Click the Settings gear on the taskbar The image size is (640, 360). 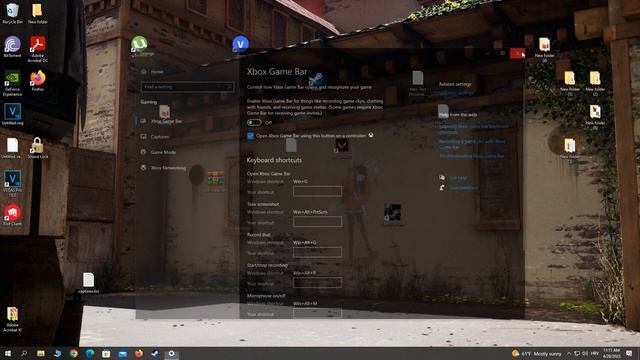coord(171,353)
